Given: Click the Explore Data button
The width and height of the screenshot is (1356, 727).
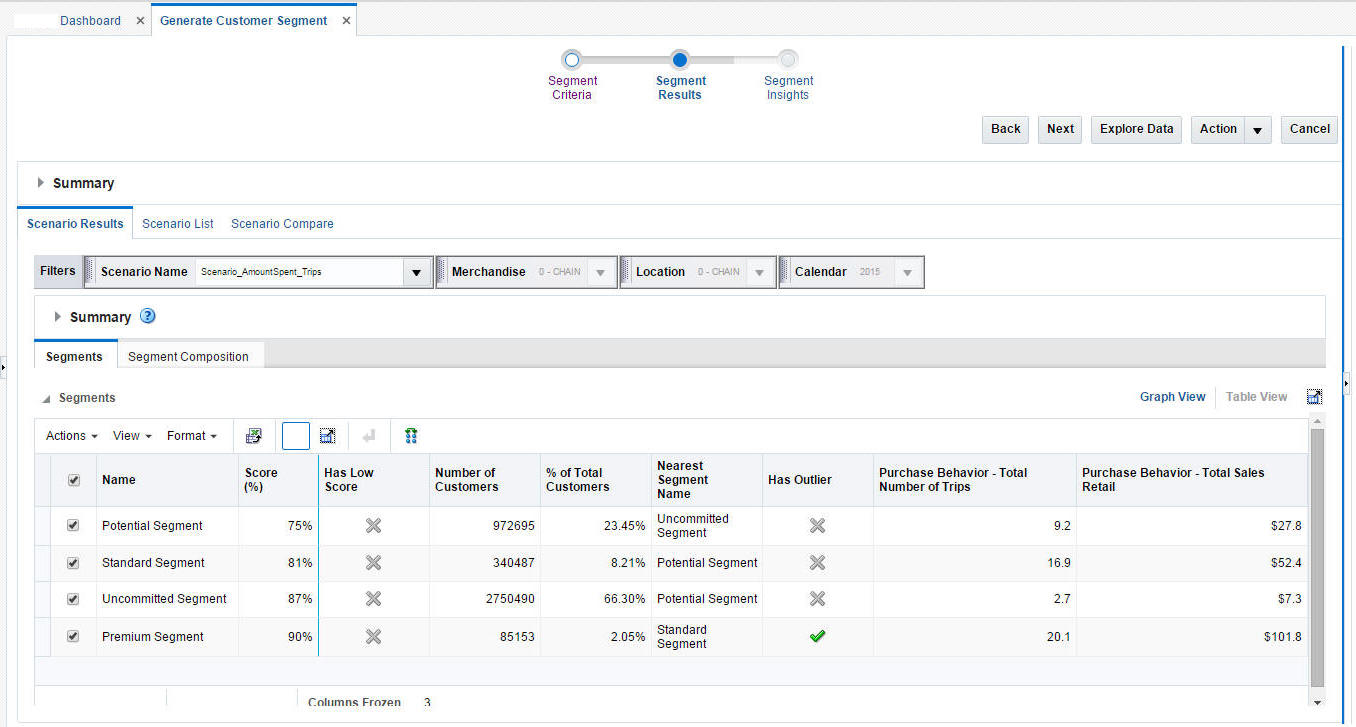Looking at the screenshot, I should point(1137,129).
